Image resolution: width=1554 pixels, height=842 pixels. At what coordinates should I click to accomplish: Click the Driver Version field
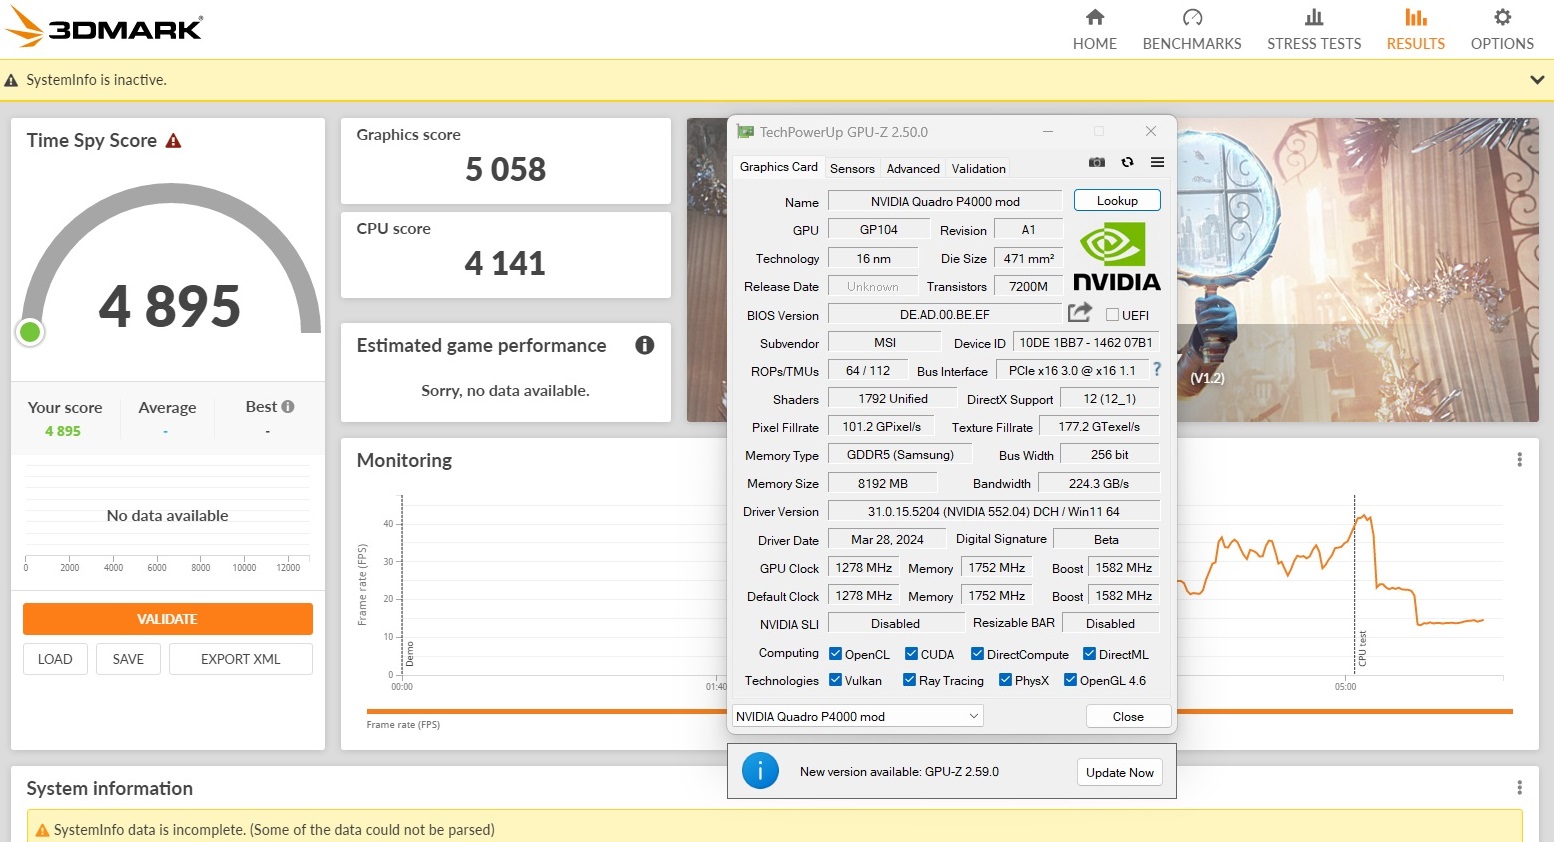994,511
